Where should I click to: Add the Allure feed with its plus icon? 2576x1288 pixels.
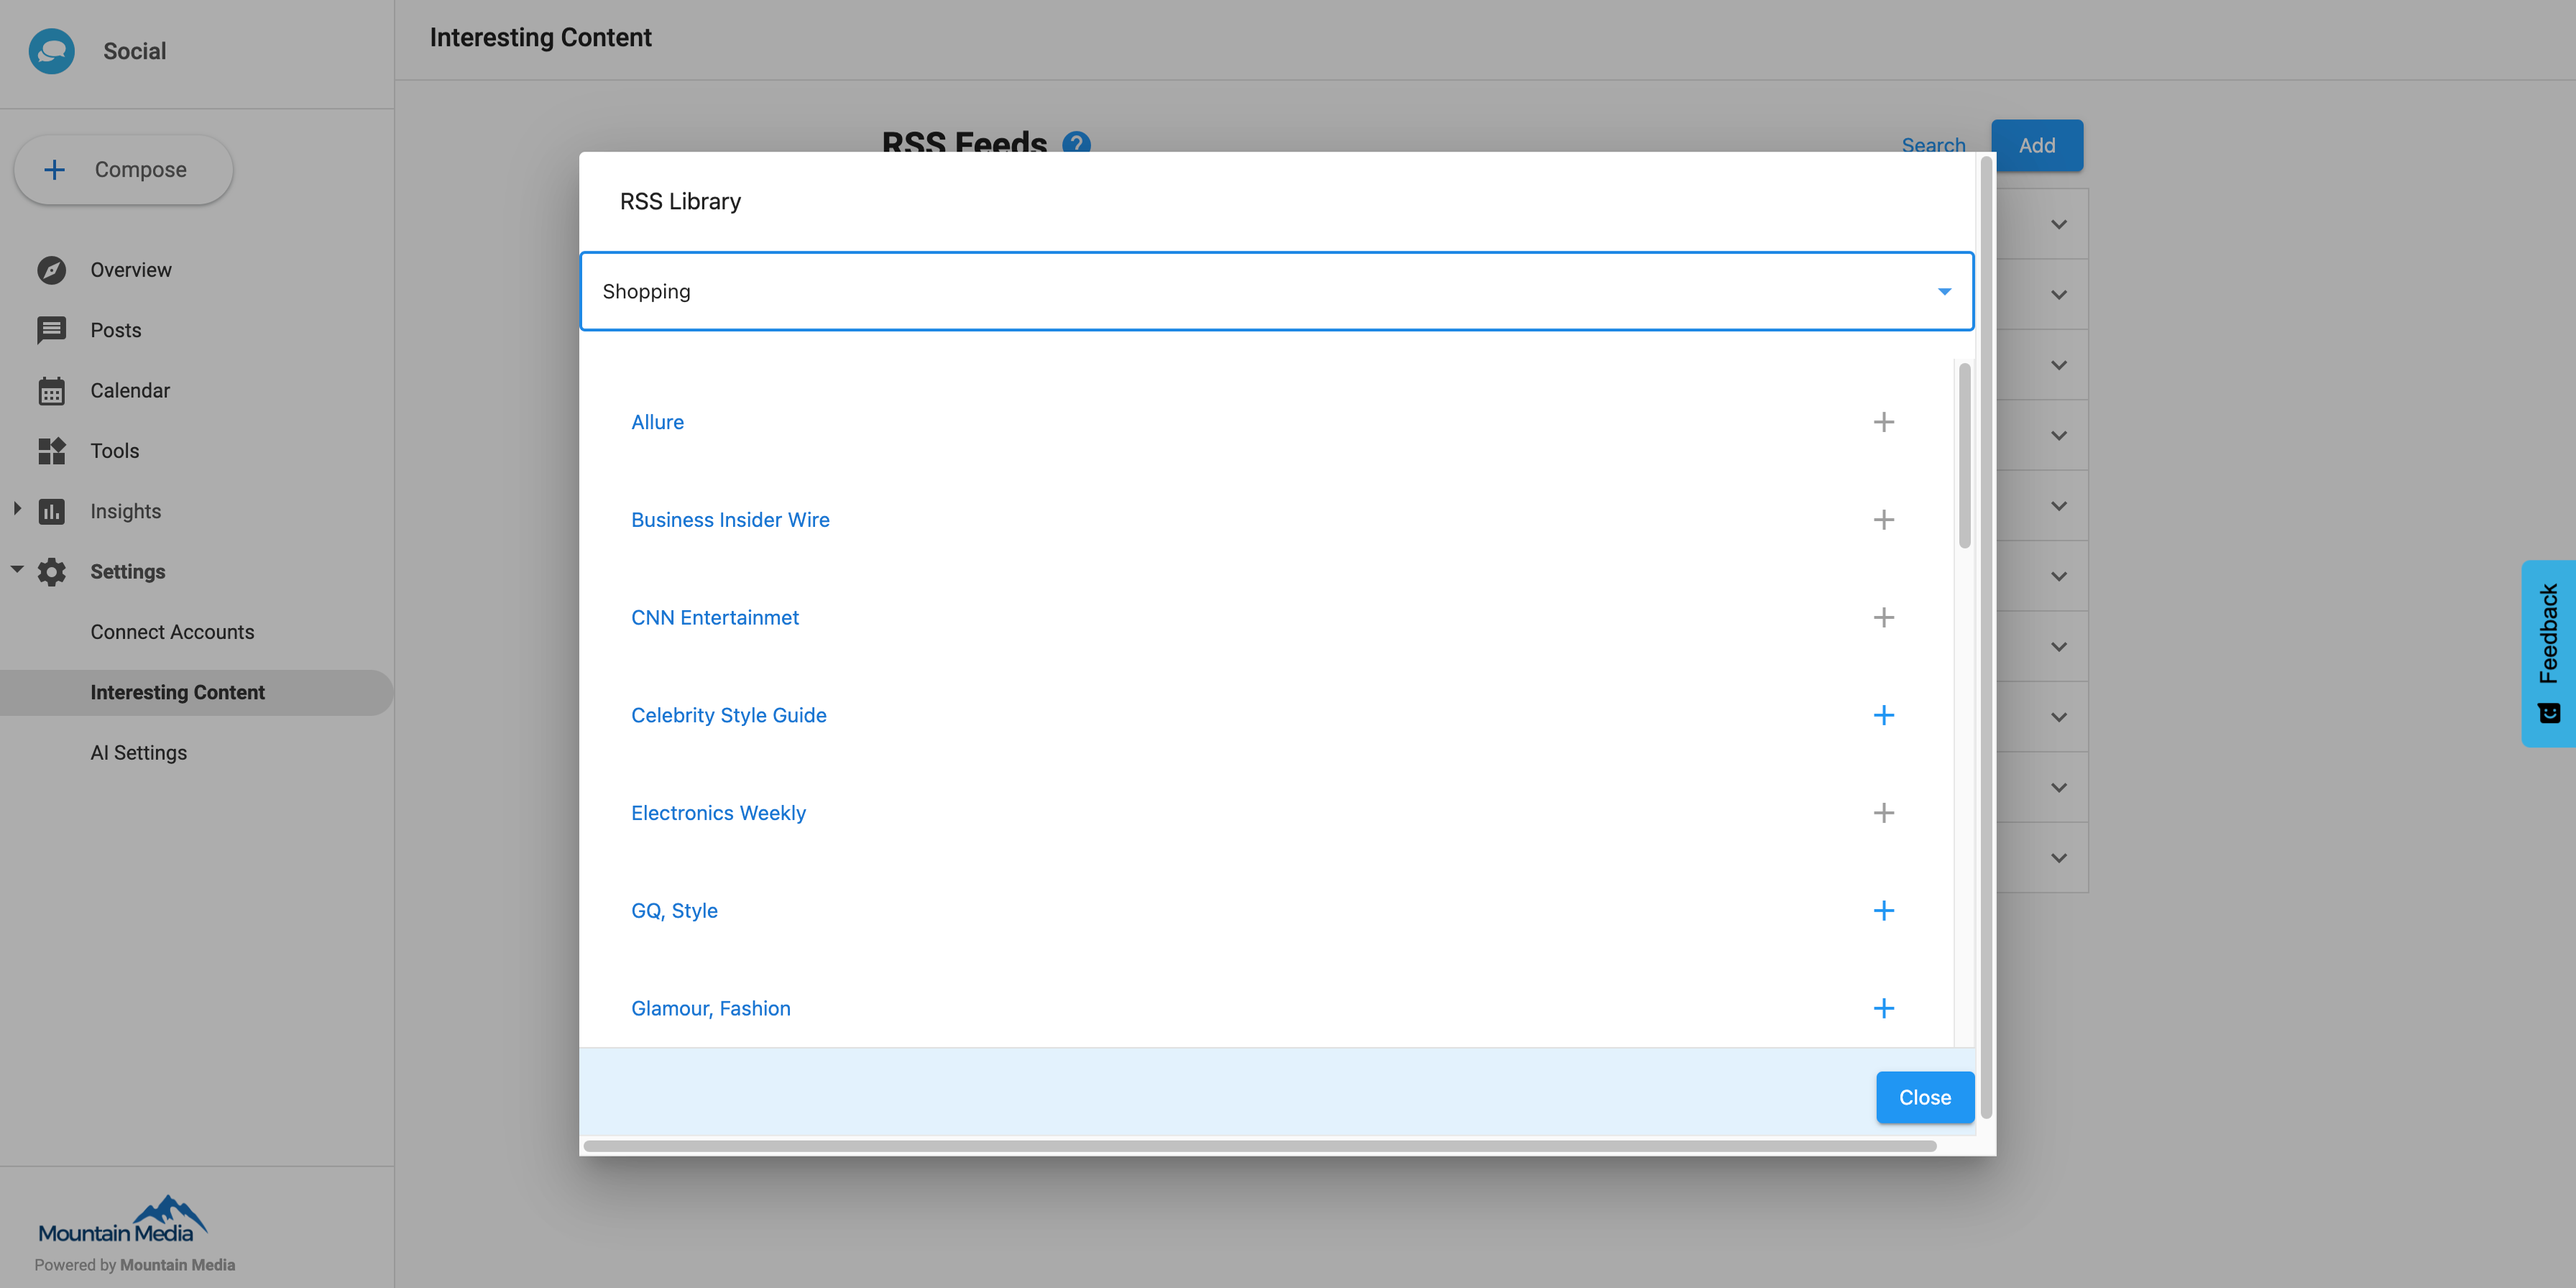tap(1884, 421)
